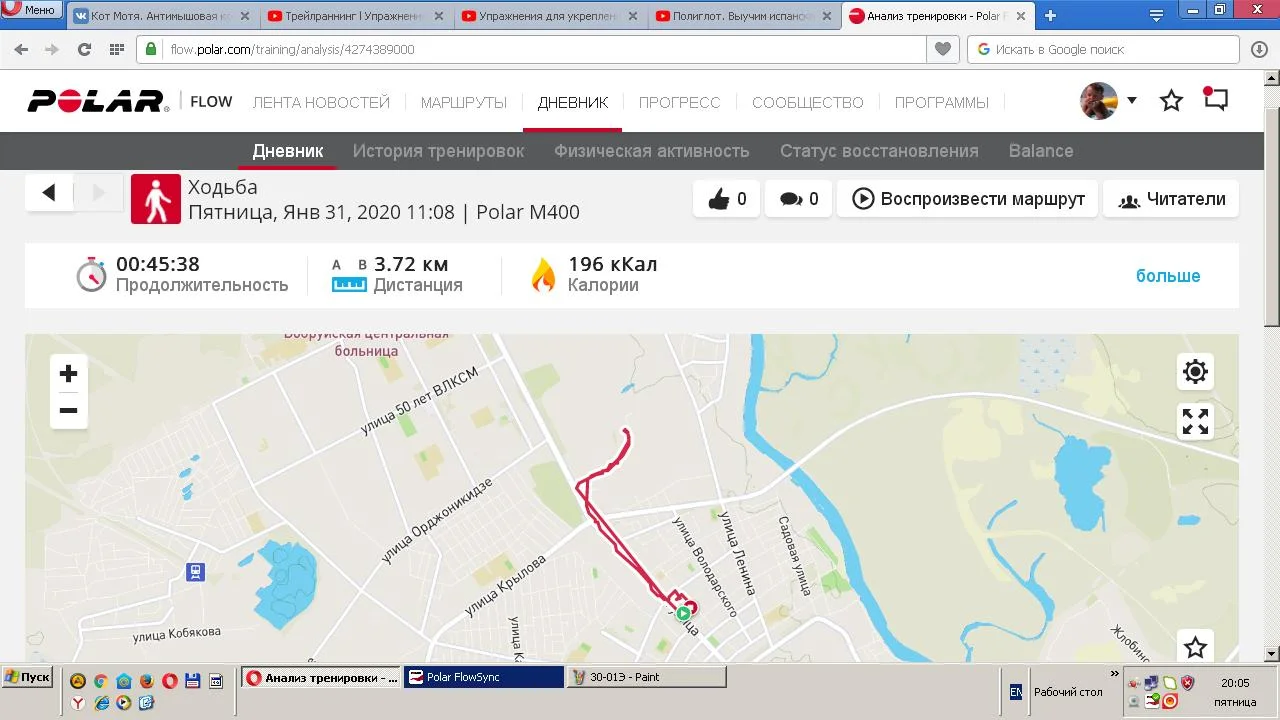This screenshot has height=720, width=1280.
Task: Open map settings gear icon
Action: tap(1195, 372)
